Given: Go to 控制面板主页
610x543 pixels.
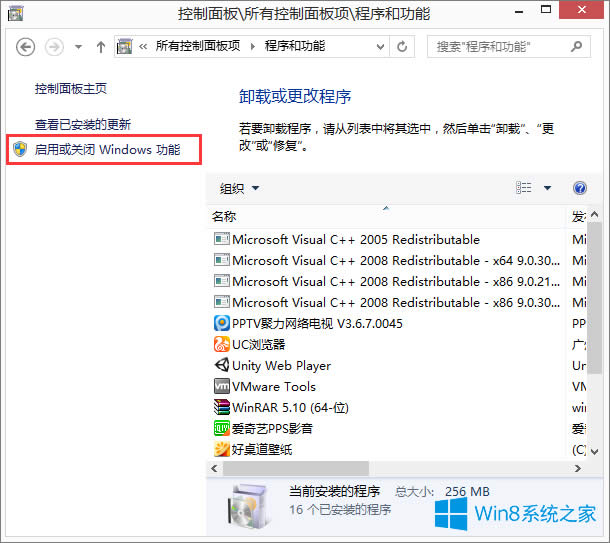Looking at the screenshot, I should 70,89.
